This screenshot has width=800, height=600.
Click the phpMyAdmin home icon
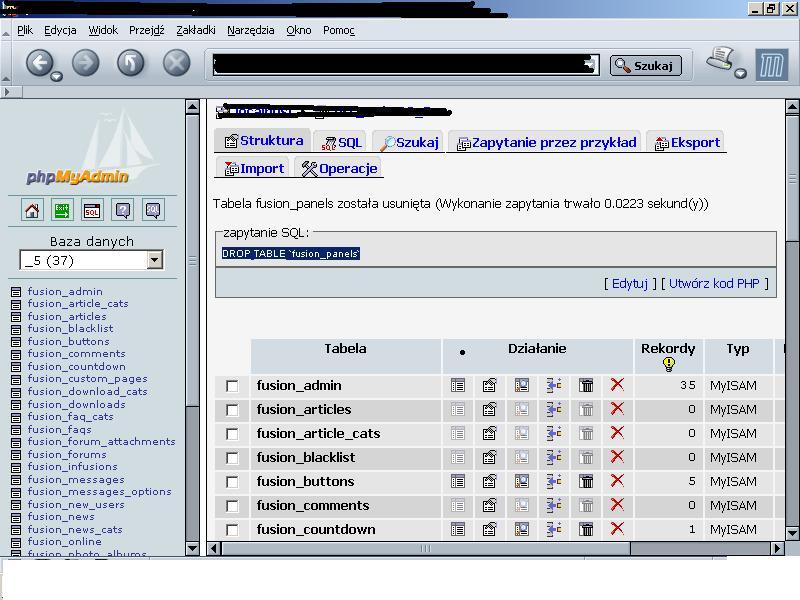click(32, 210)
